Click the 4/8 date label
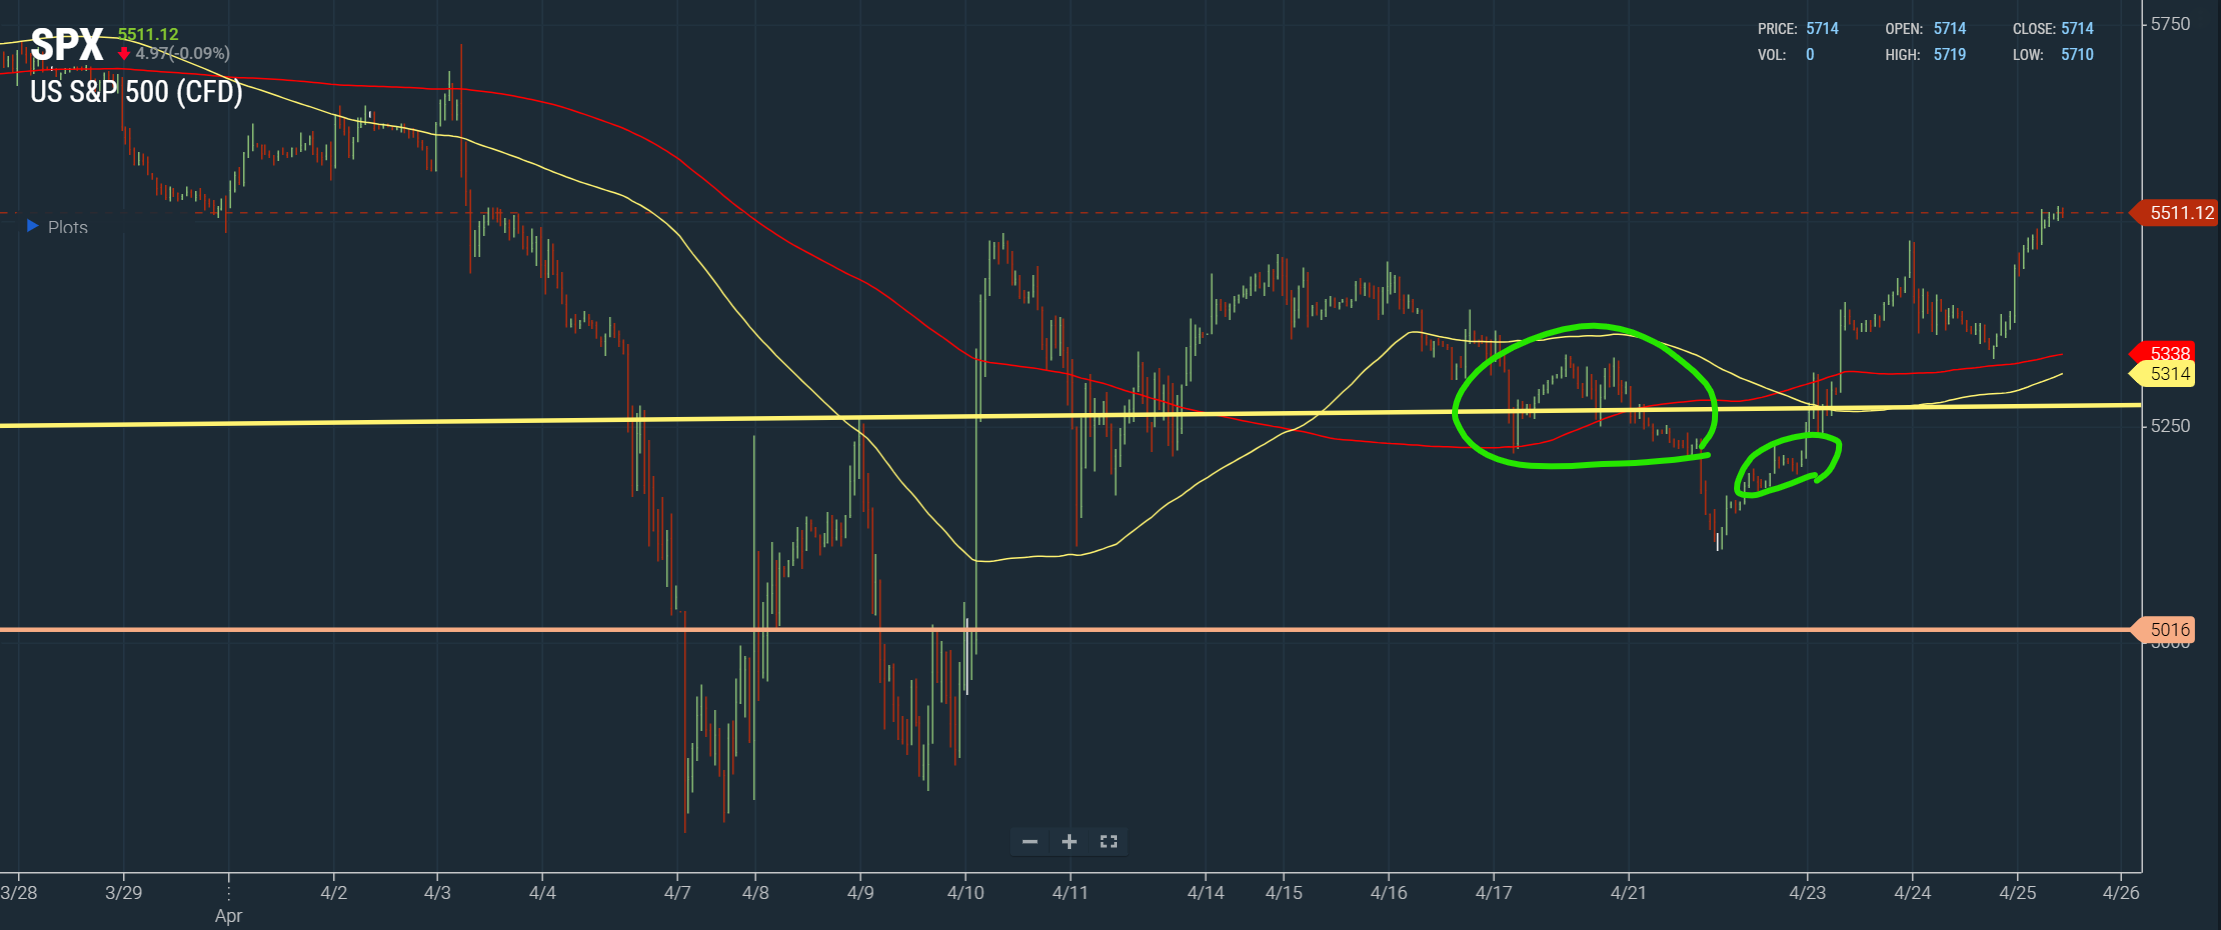 (x=755, y=892)
